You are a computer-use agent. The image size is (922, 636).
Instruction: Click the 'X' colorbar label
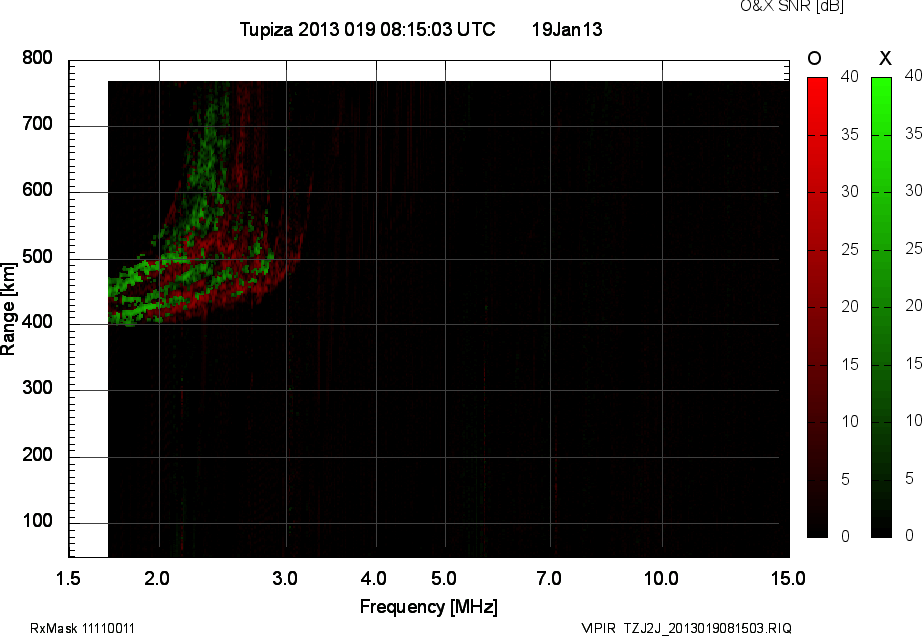[885, 58]
